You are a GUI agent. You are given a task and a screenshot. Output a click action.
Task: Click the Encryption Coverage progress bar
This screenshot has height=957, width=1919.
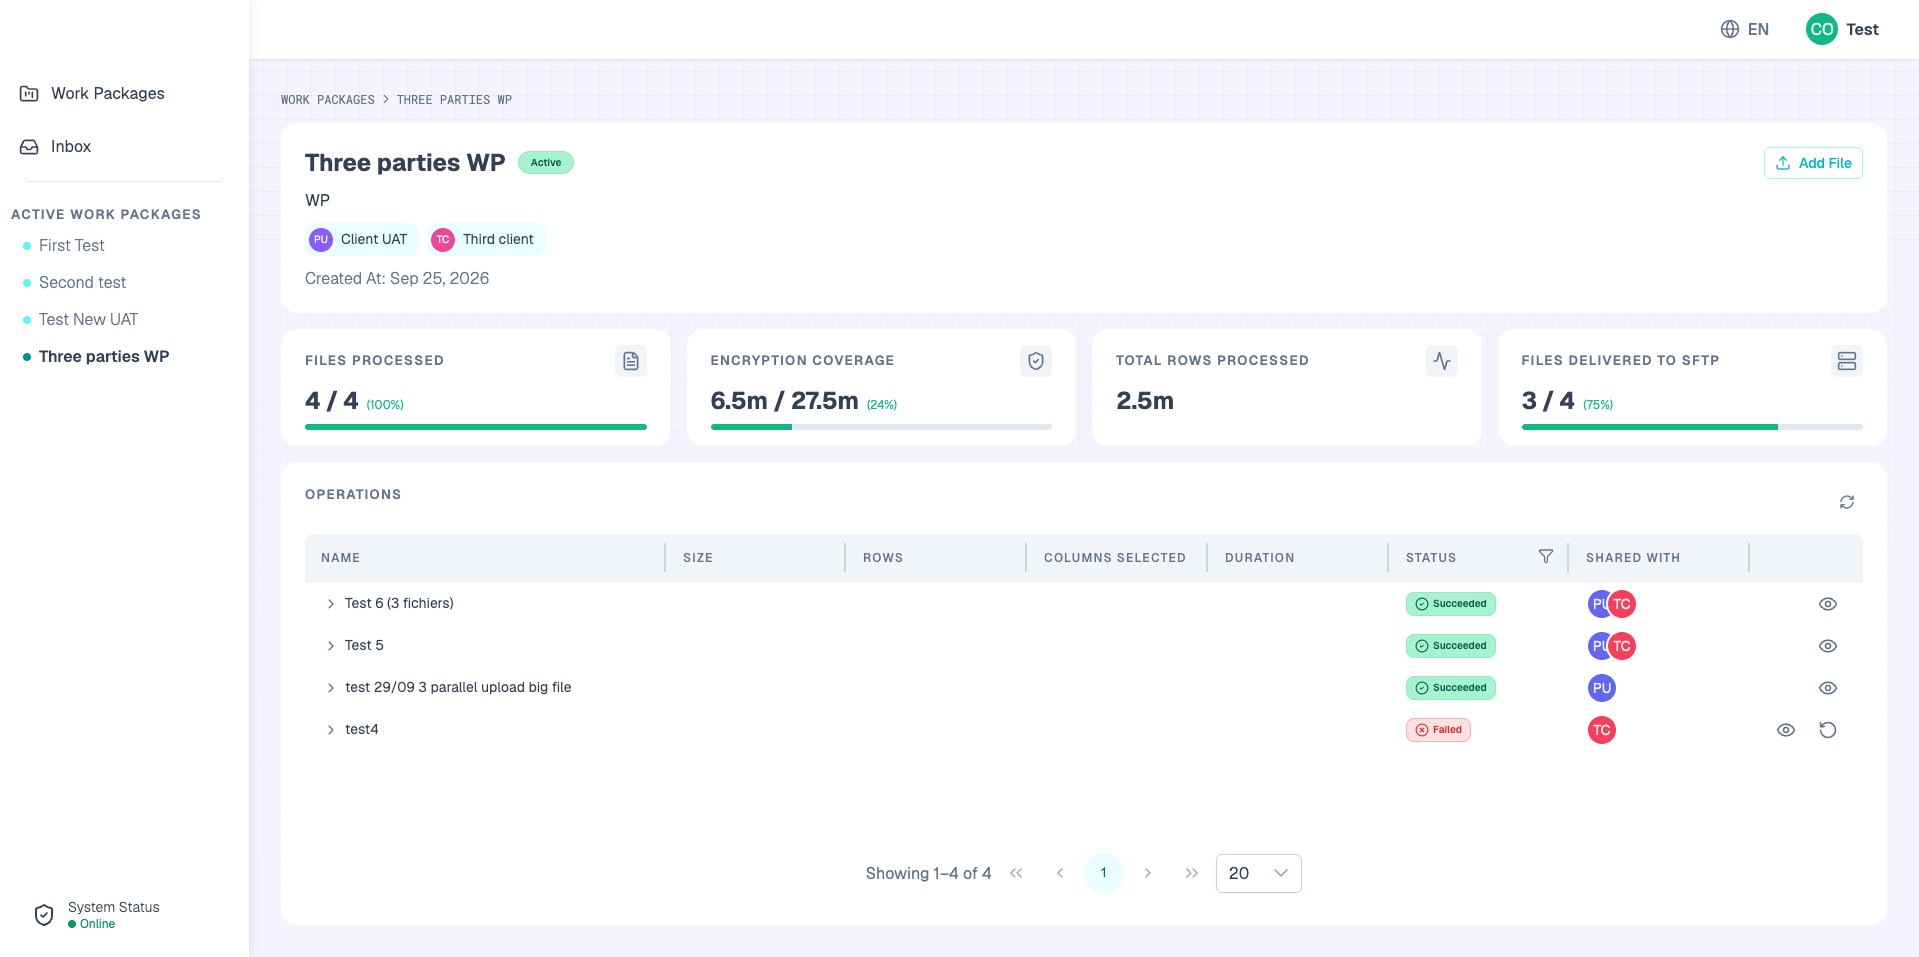pyautogui.click(x=881, y=427)
